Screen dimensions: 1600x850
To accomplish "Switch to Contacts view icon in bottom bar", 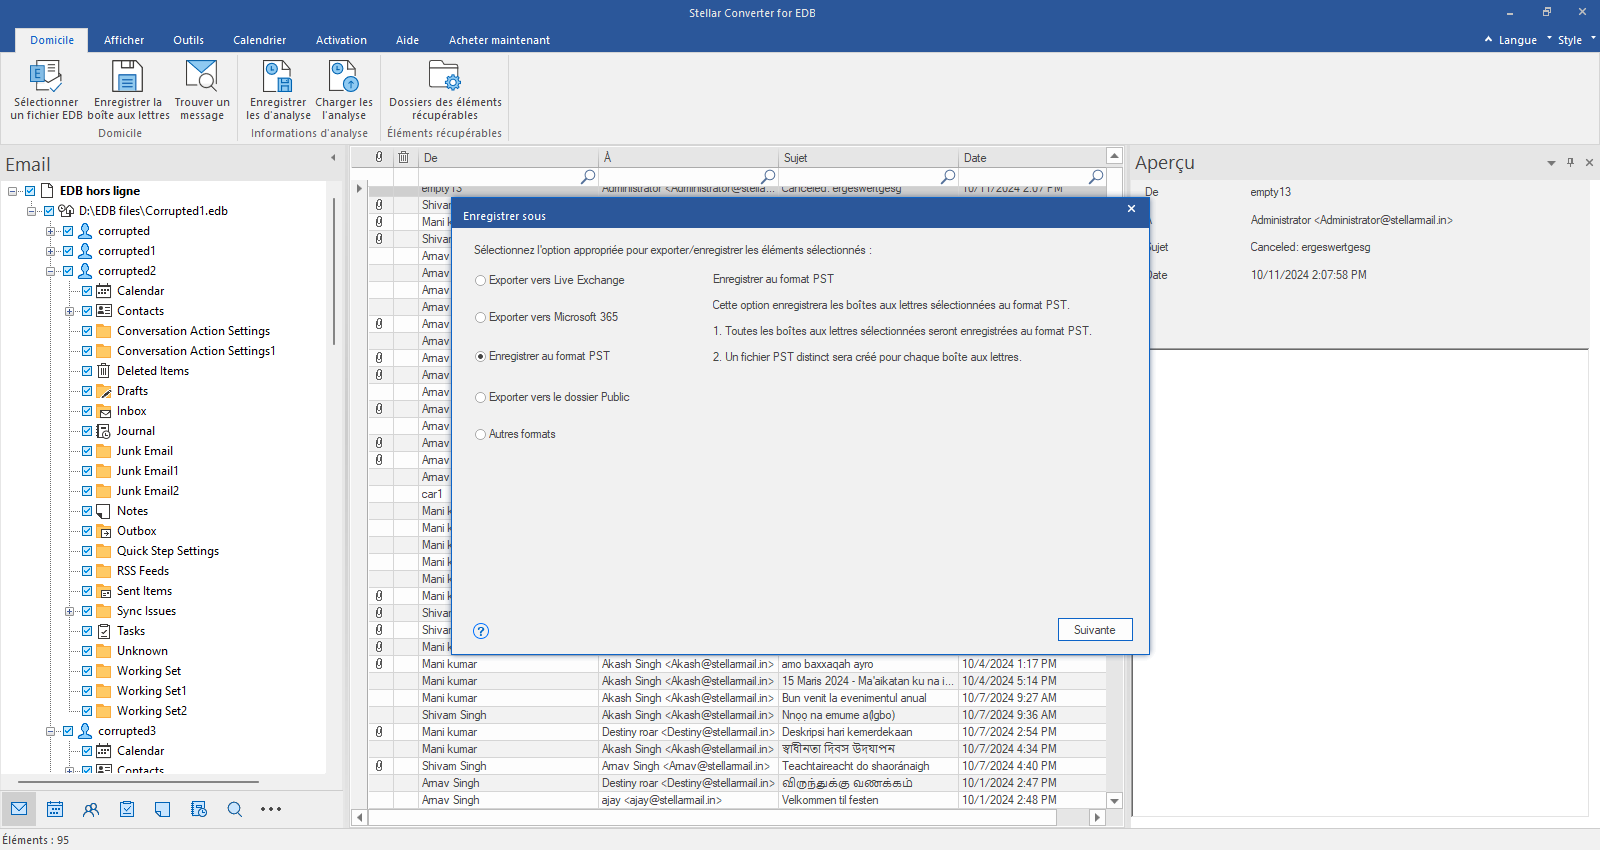I will pos(91,809).
